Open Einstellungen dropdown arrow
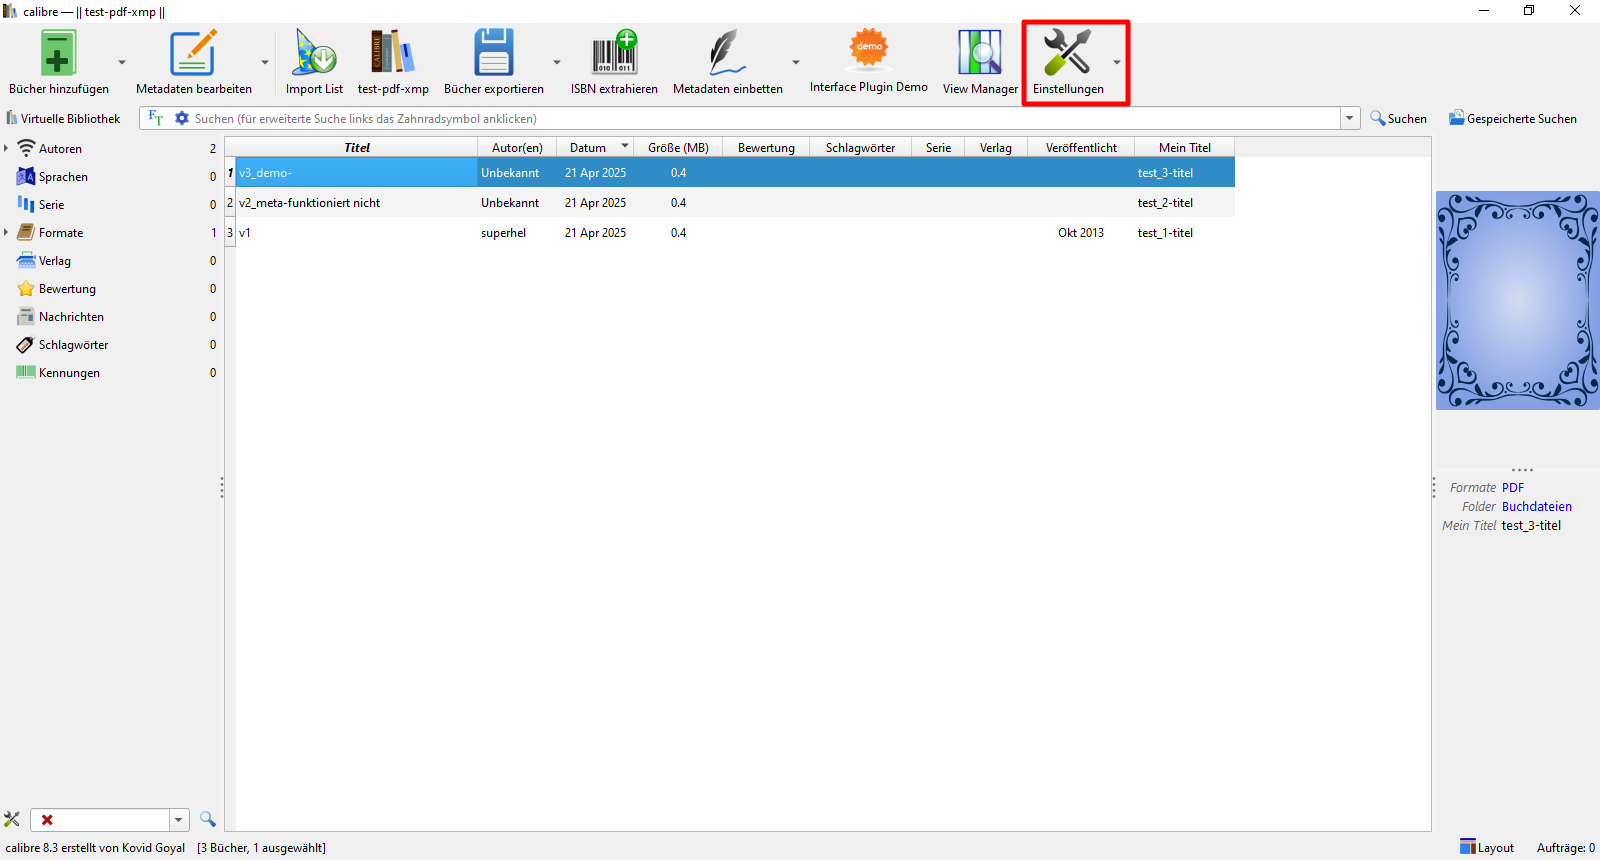 (x=1117, y=62)
